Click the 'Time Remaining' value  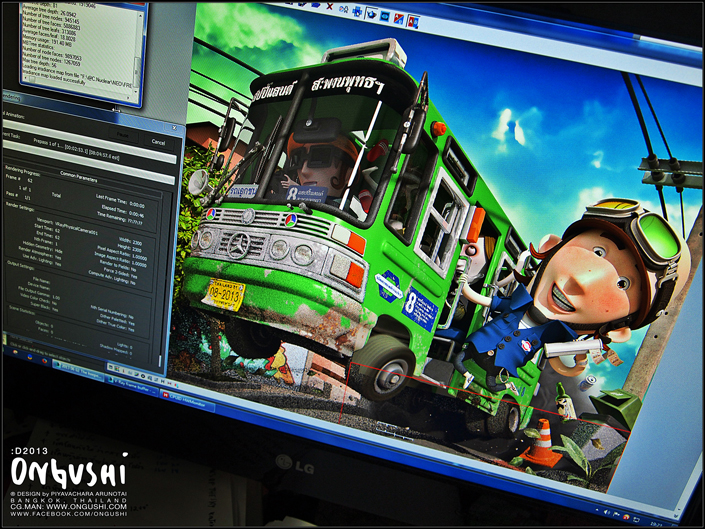[135, 222]
